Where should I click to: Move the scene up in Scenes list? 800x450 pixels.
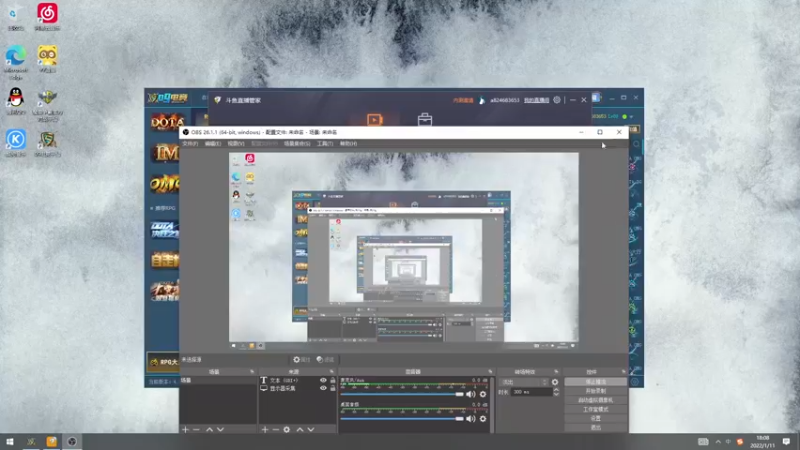[209, 430]
